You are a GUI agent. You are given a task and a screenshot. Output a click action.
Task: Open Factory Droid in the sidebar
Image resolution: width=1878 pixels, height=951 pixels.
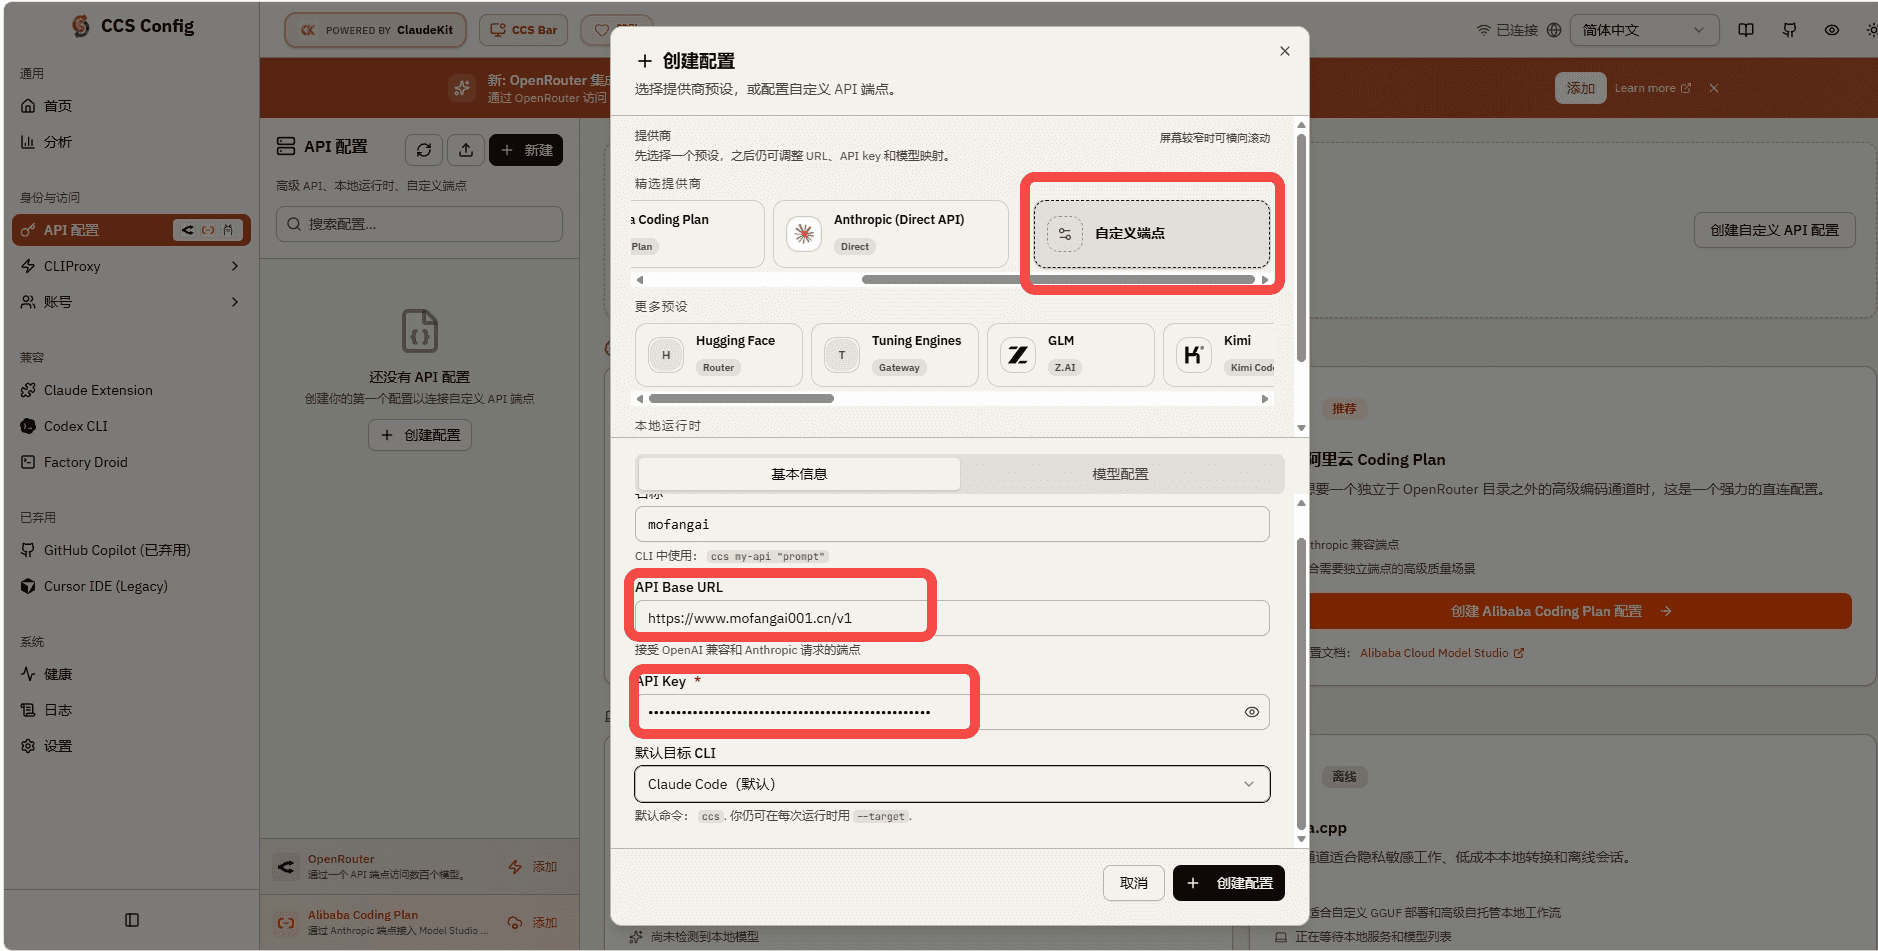point(130,462)
